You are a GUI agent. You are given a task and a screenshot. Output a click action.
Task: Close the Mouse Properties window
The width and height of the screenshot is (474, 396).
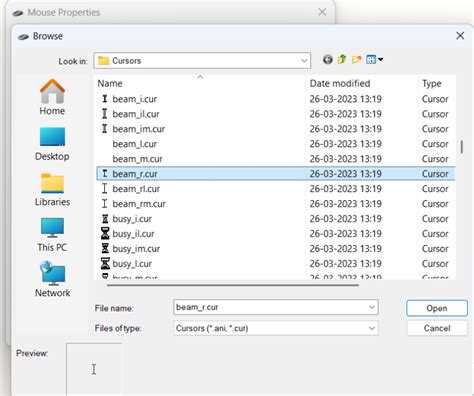pyautogui.click(x=322, y=12)
